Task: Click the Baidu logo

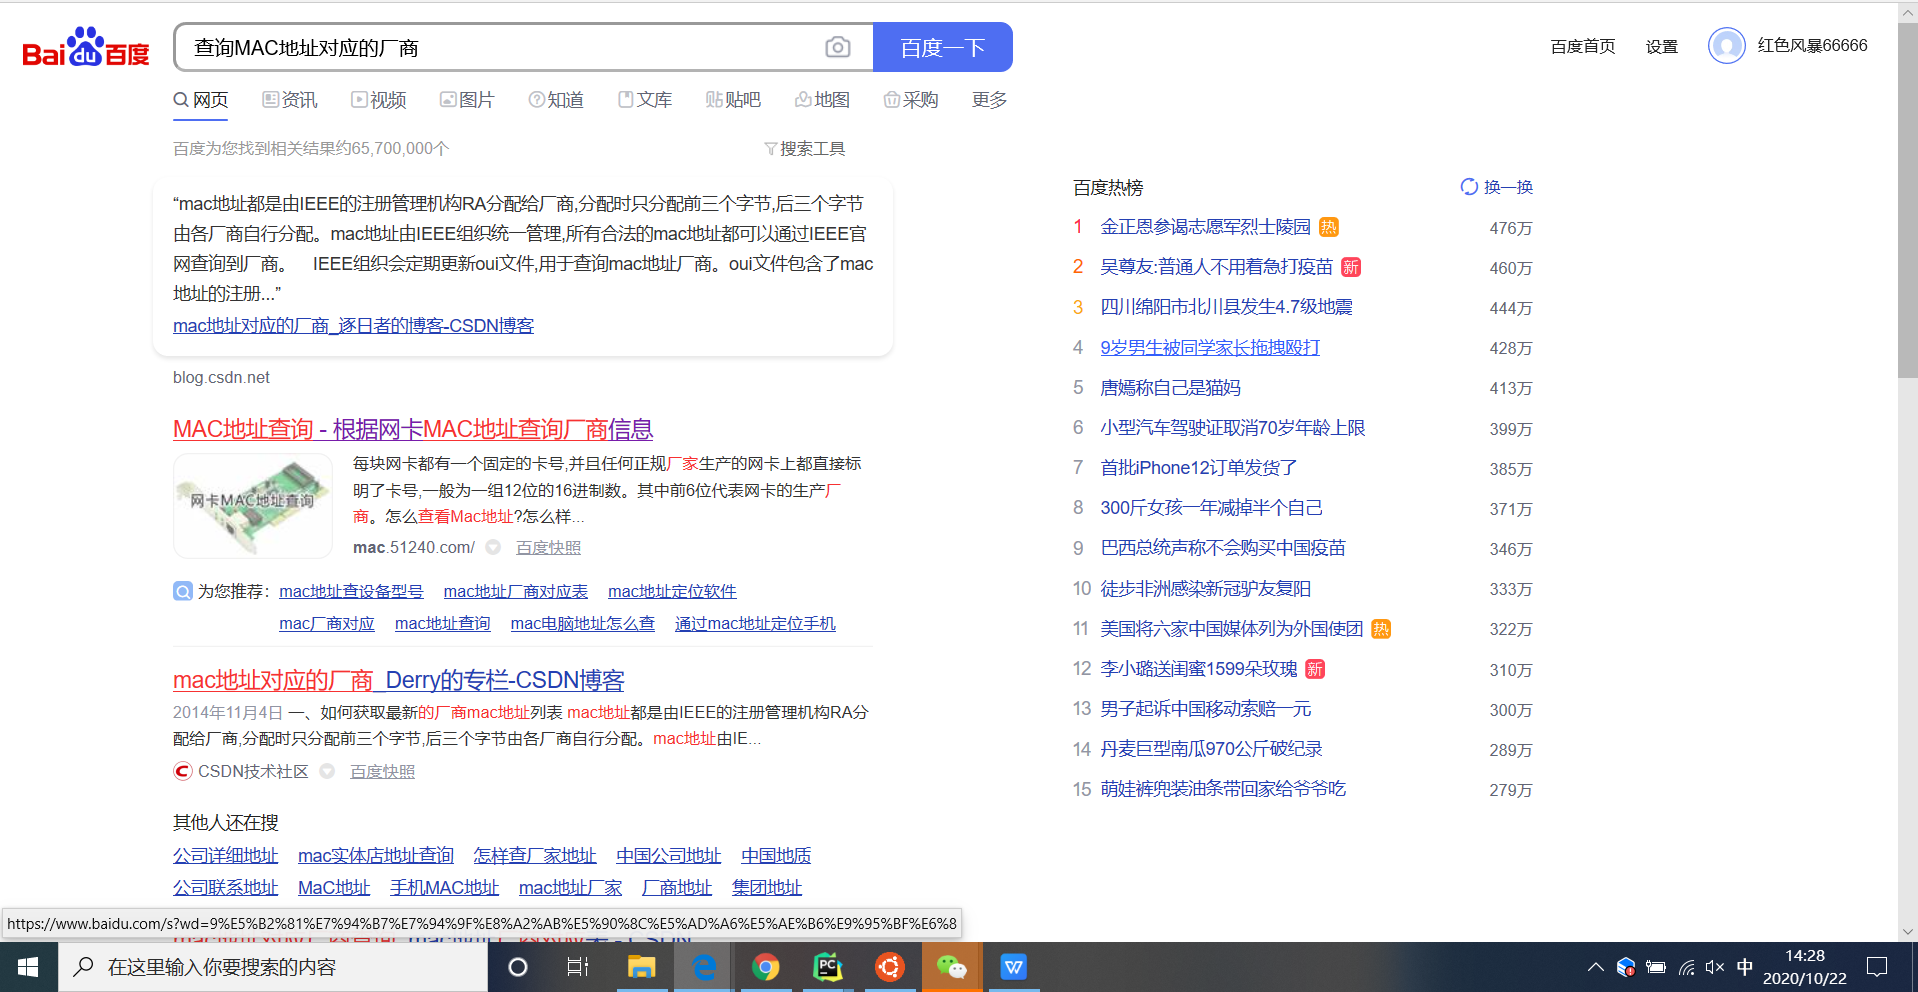Action: (x=86, y=47)
